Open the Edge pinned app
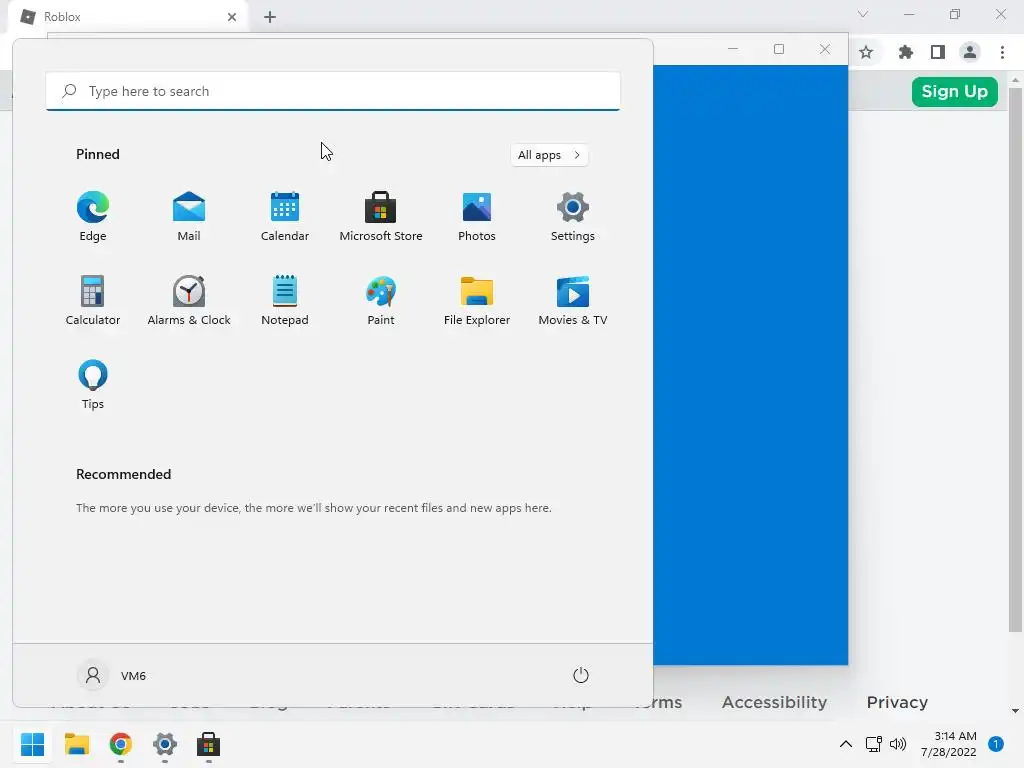 click(93, 217)
